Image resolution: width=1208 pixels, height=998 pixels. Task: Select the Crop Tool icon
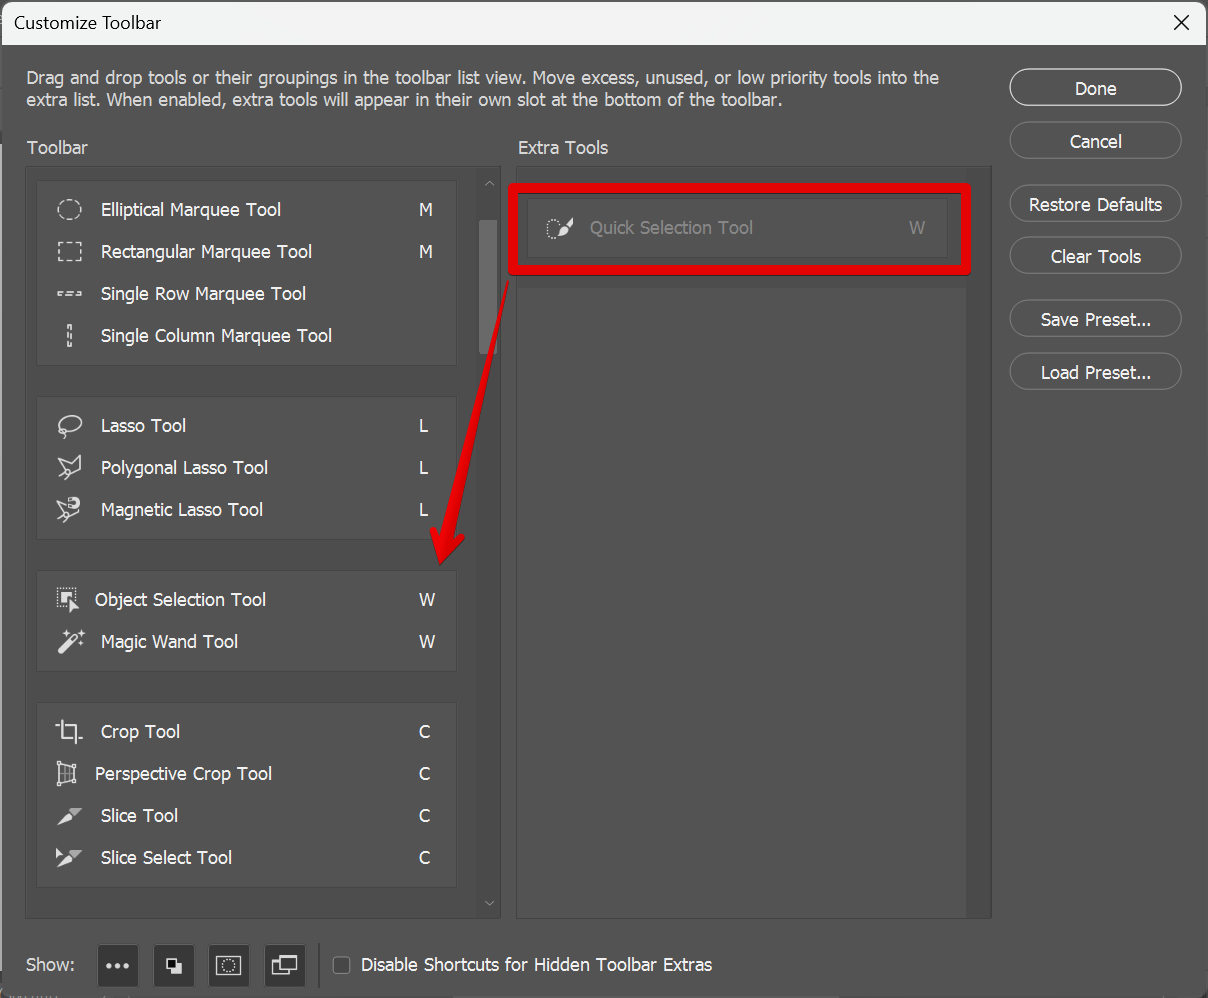coord(68,732)
